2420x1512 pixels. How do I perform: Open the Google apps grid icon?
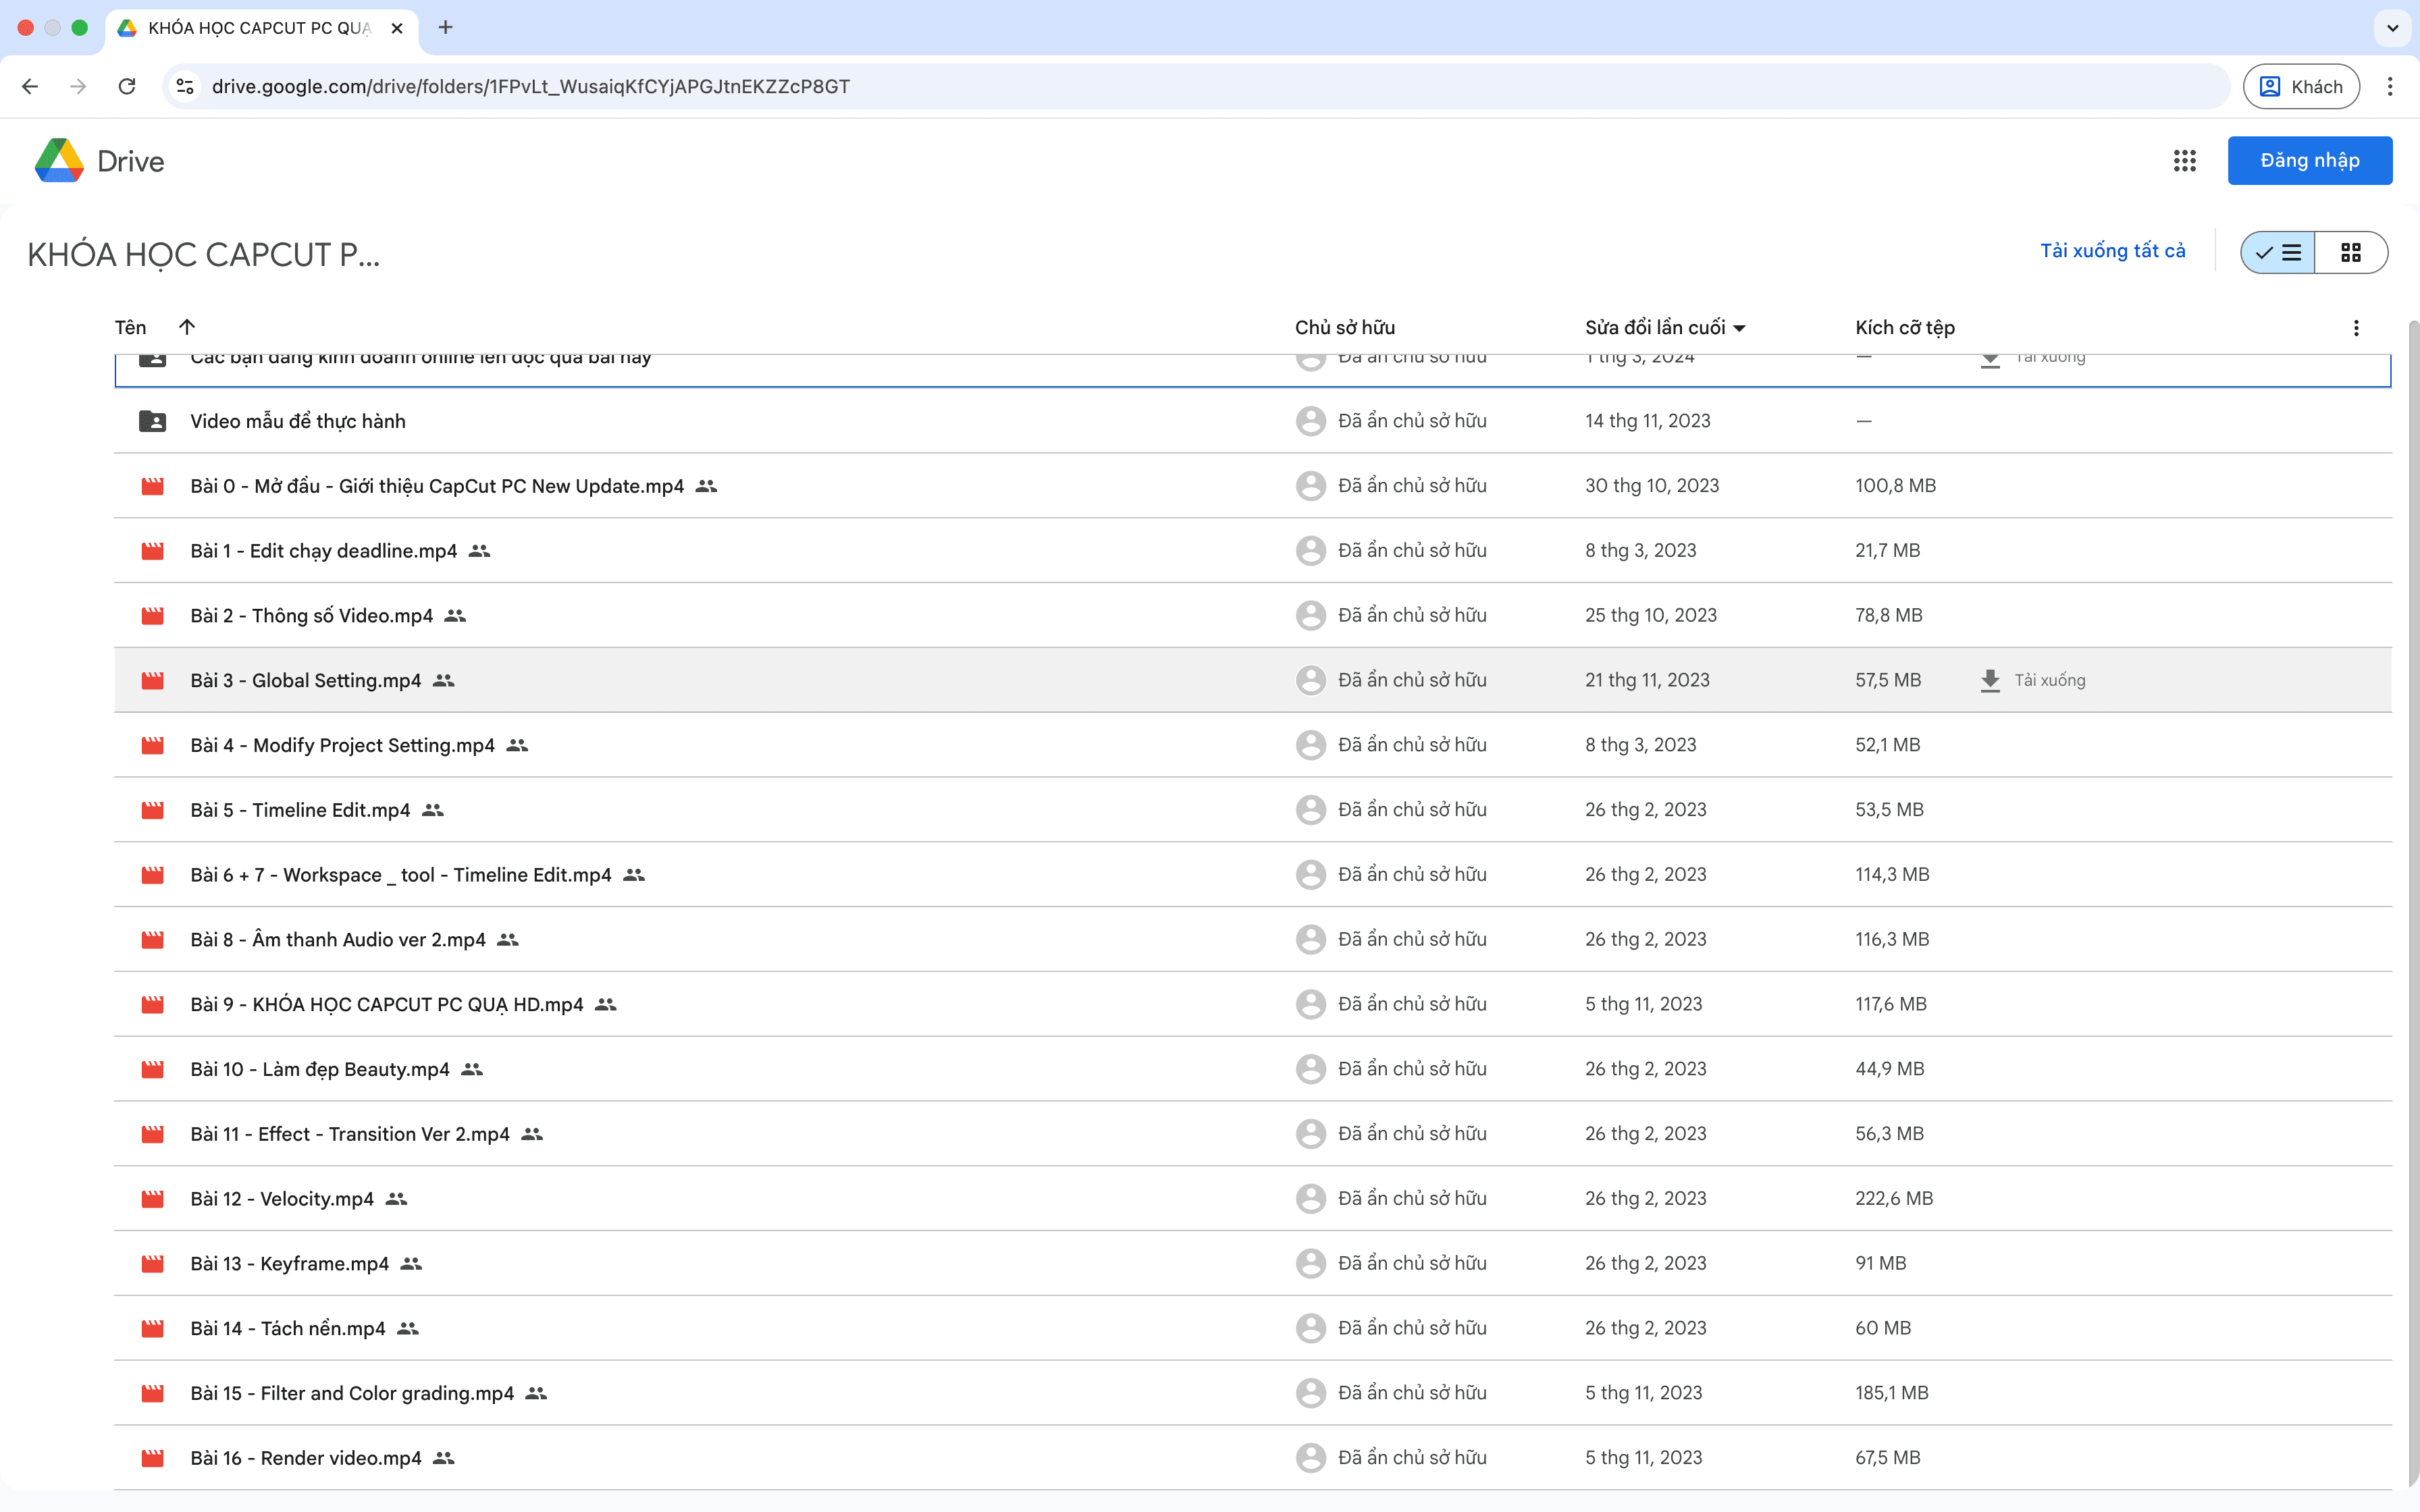pyautogui.click(x=2184, y=161)
